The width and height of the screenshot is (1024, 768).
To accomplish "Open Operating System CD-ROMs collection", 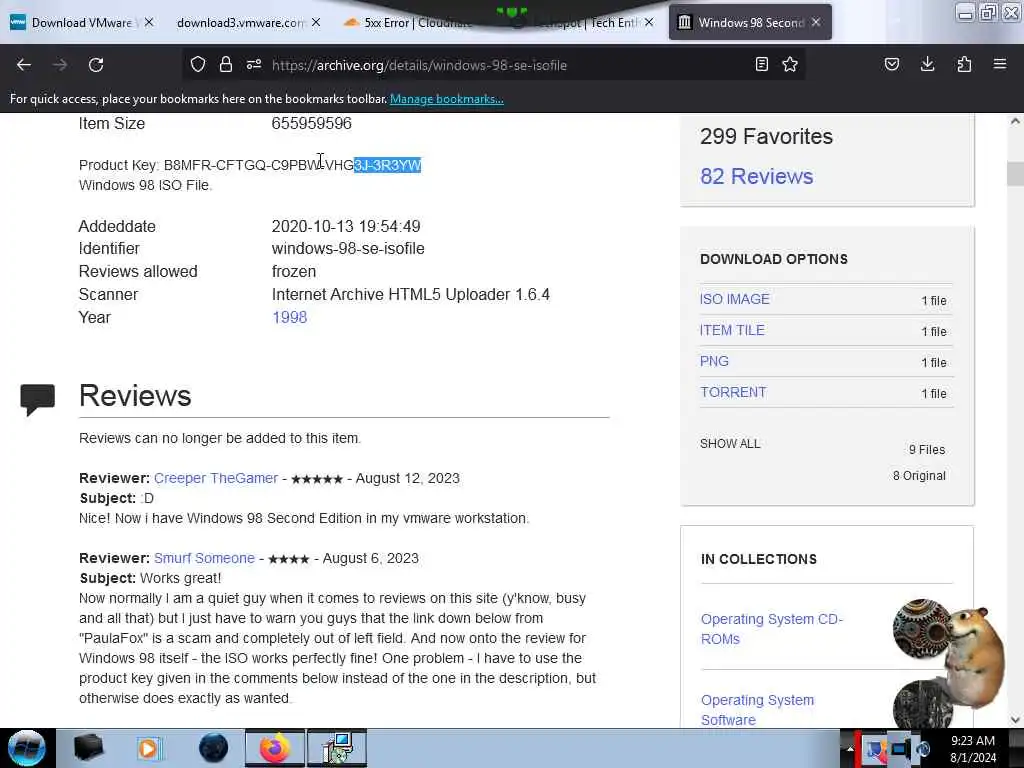I will (772, 629).
